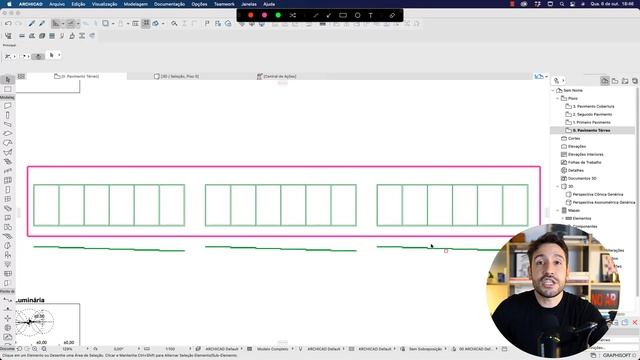Open the Arquivo menu
The width and height of the screenshot is (640, 360).
coord(57,4)
